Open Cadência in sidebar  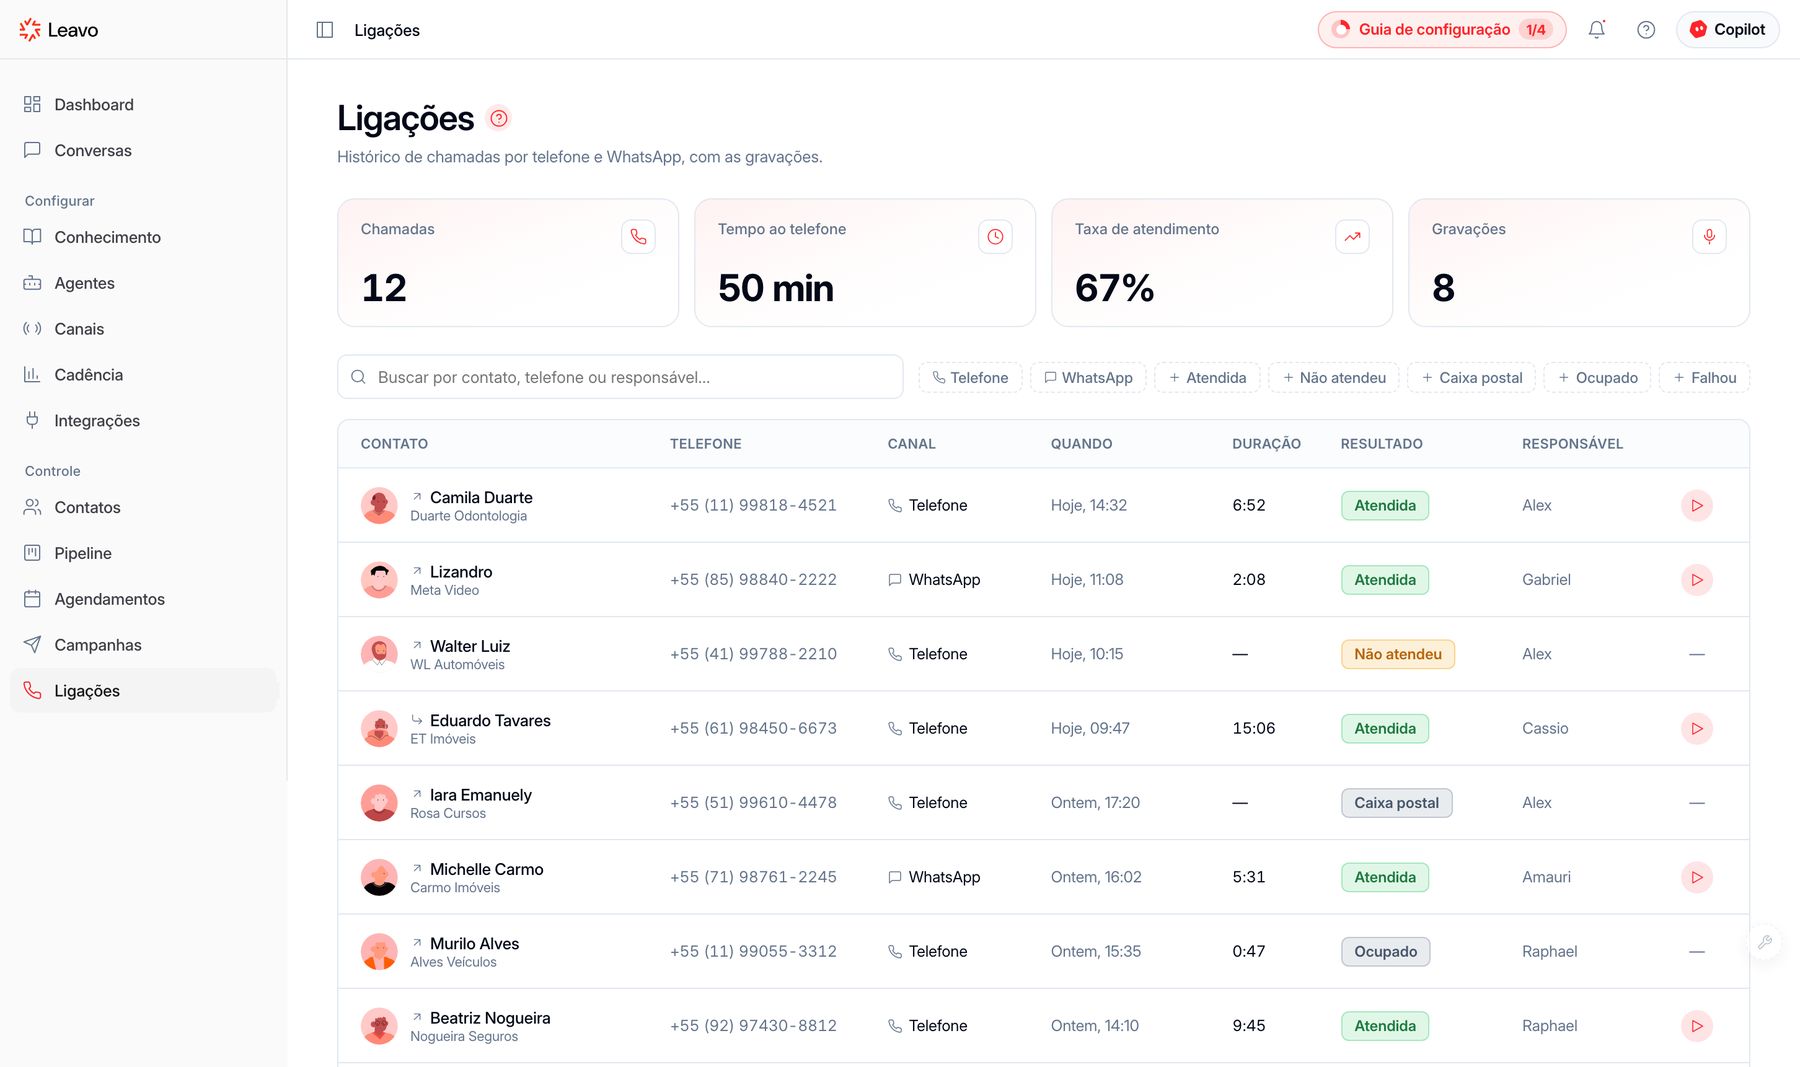pyautogui.click(x=144, y=375)
